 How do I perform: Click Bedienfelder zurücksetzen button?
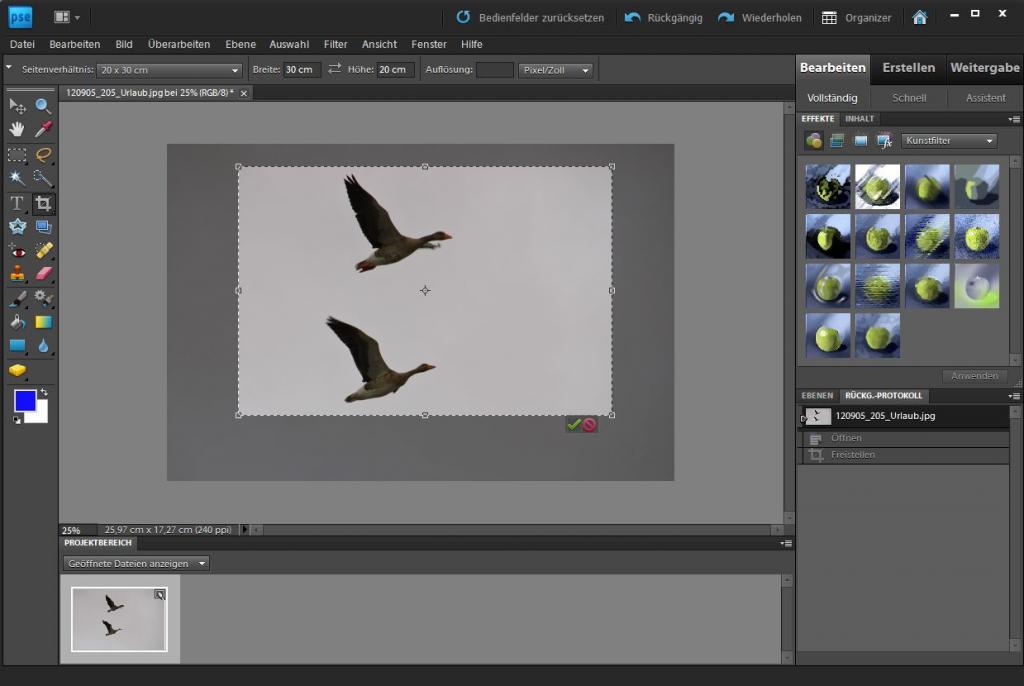coord(530,18)
